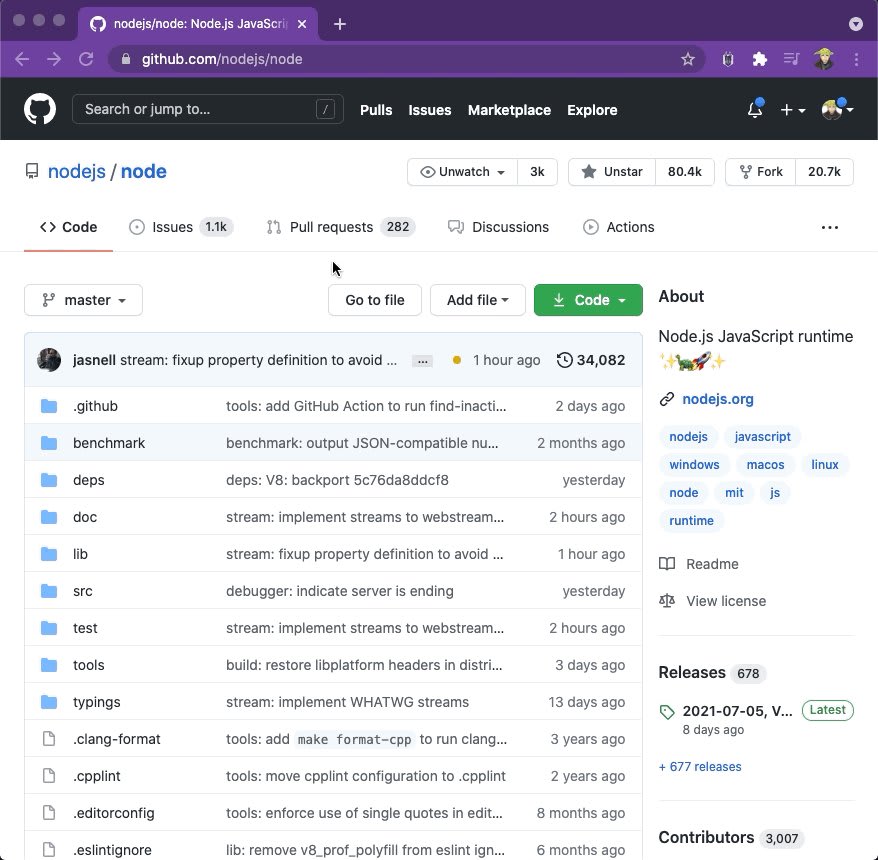This screenshot has width=878, height=860.
Task: Open the Chrome three-dot menu
Action: 856,59
